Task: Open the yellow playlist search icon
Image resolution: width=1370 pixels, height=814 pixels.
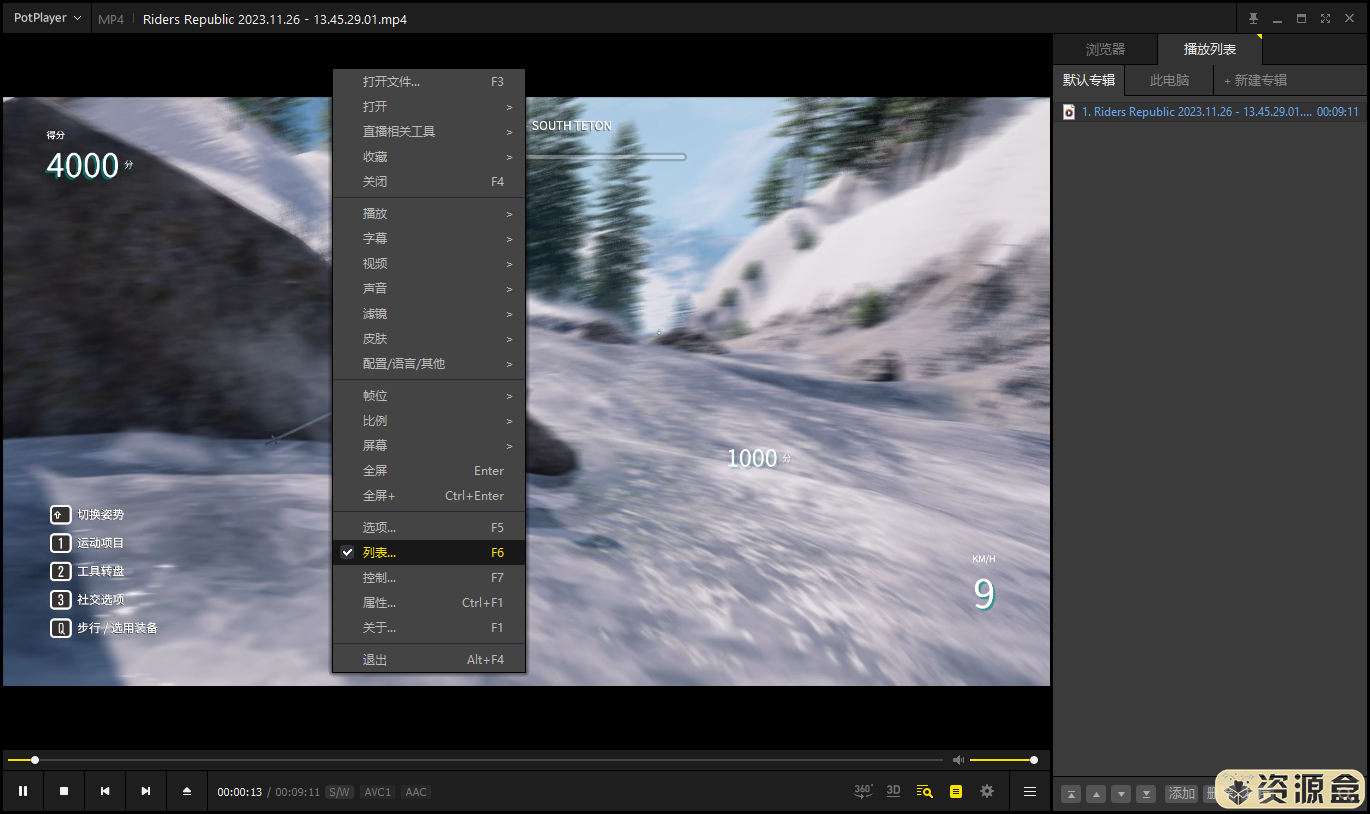Action: point(925,791)
